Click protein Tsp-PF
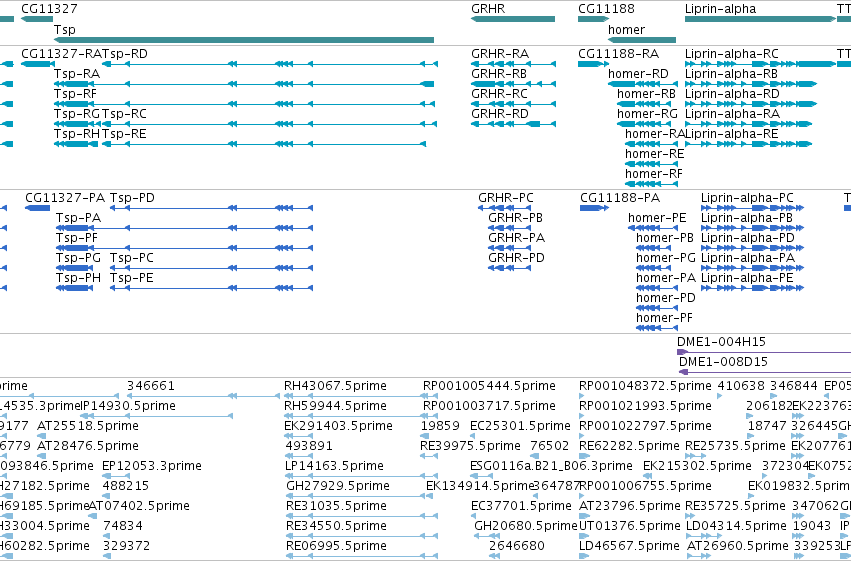 coord(185,248)
